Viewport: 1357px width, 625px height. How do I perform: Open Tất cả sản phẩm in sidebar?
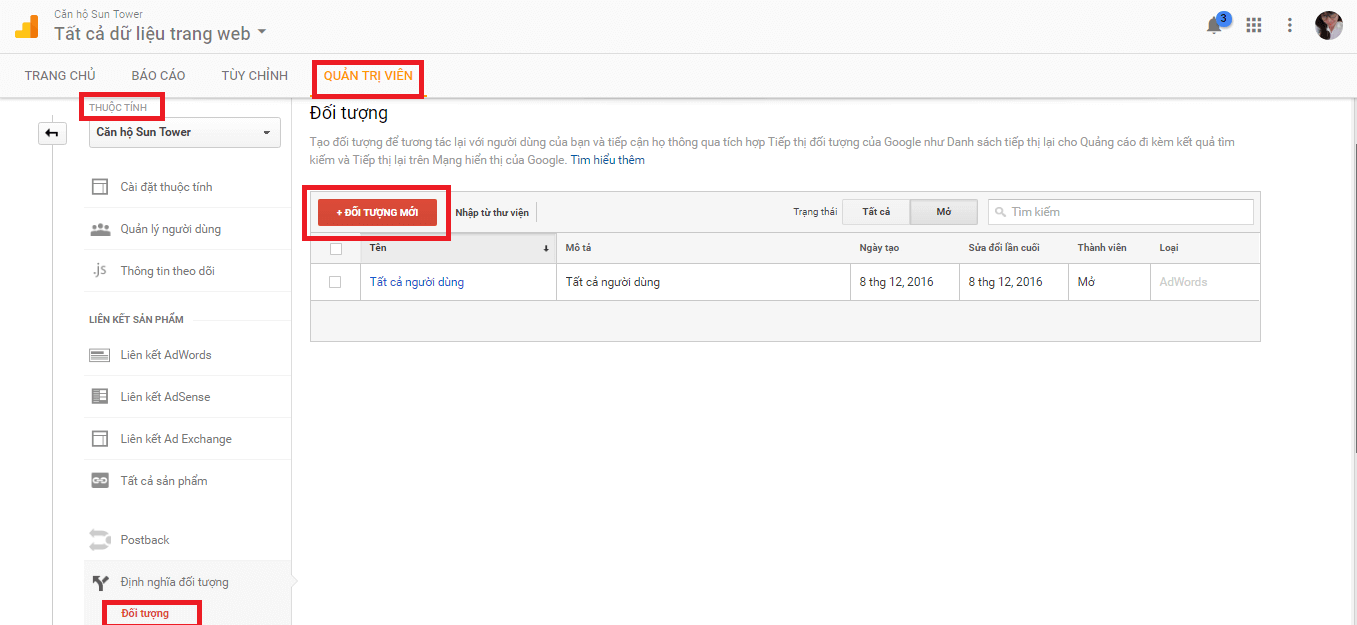click(x=164, y=481)
